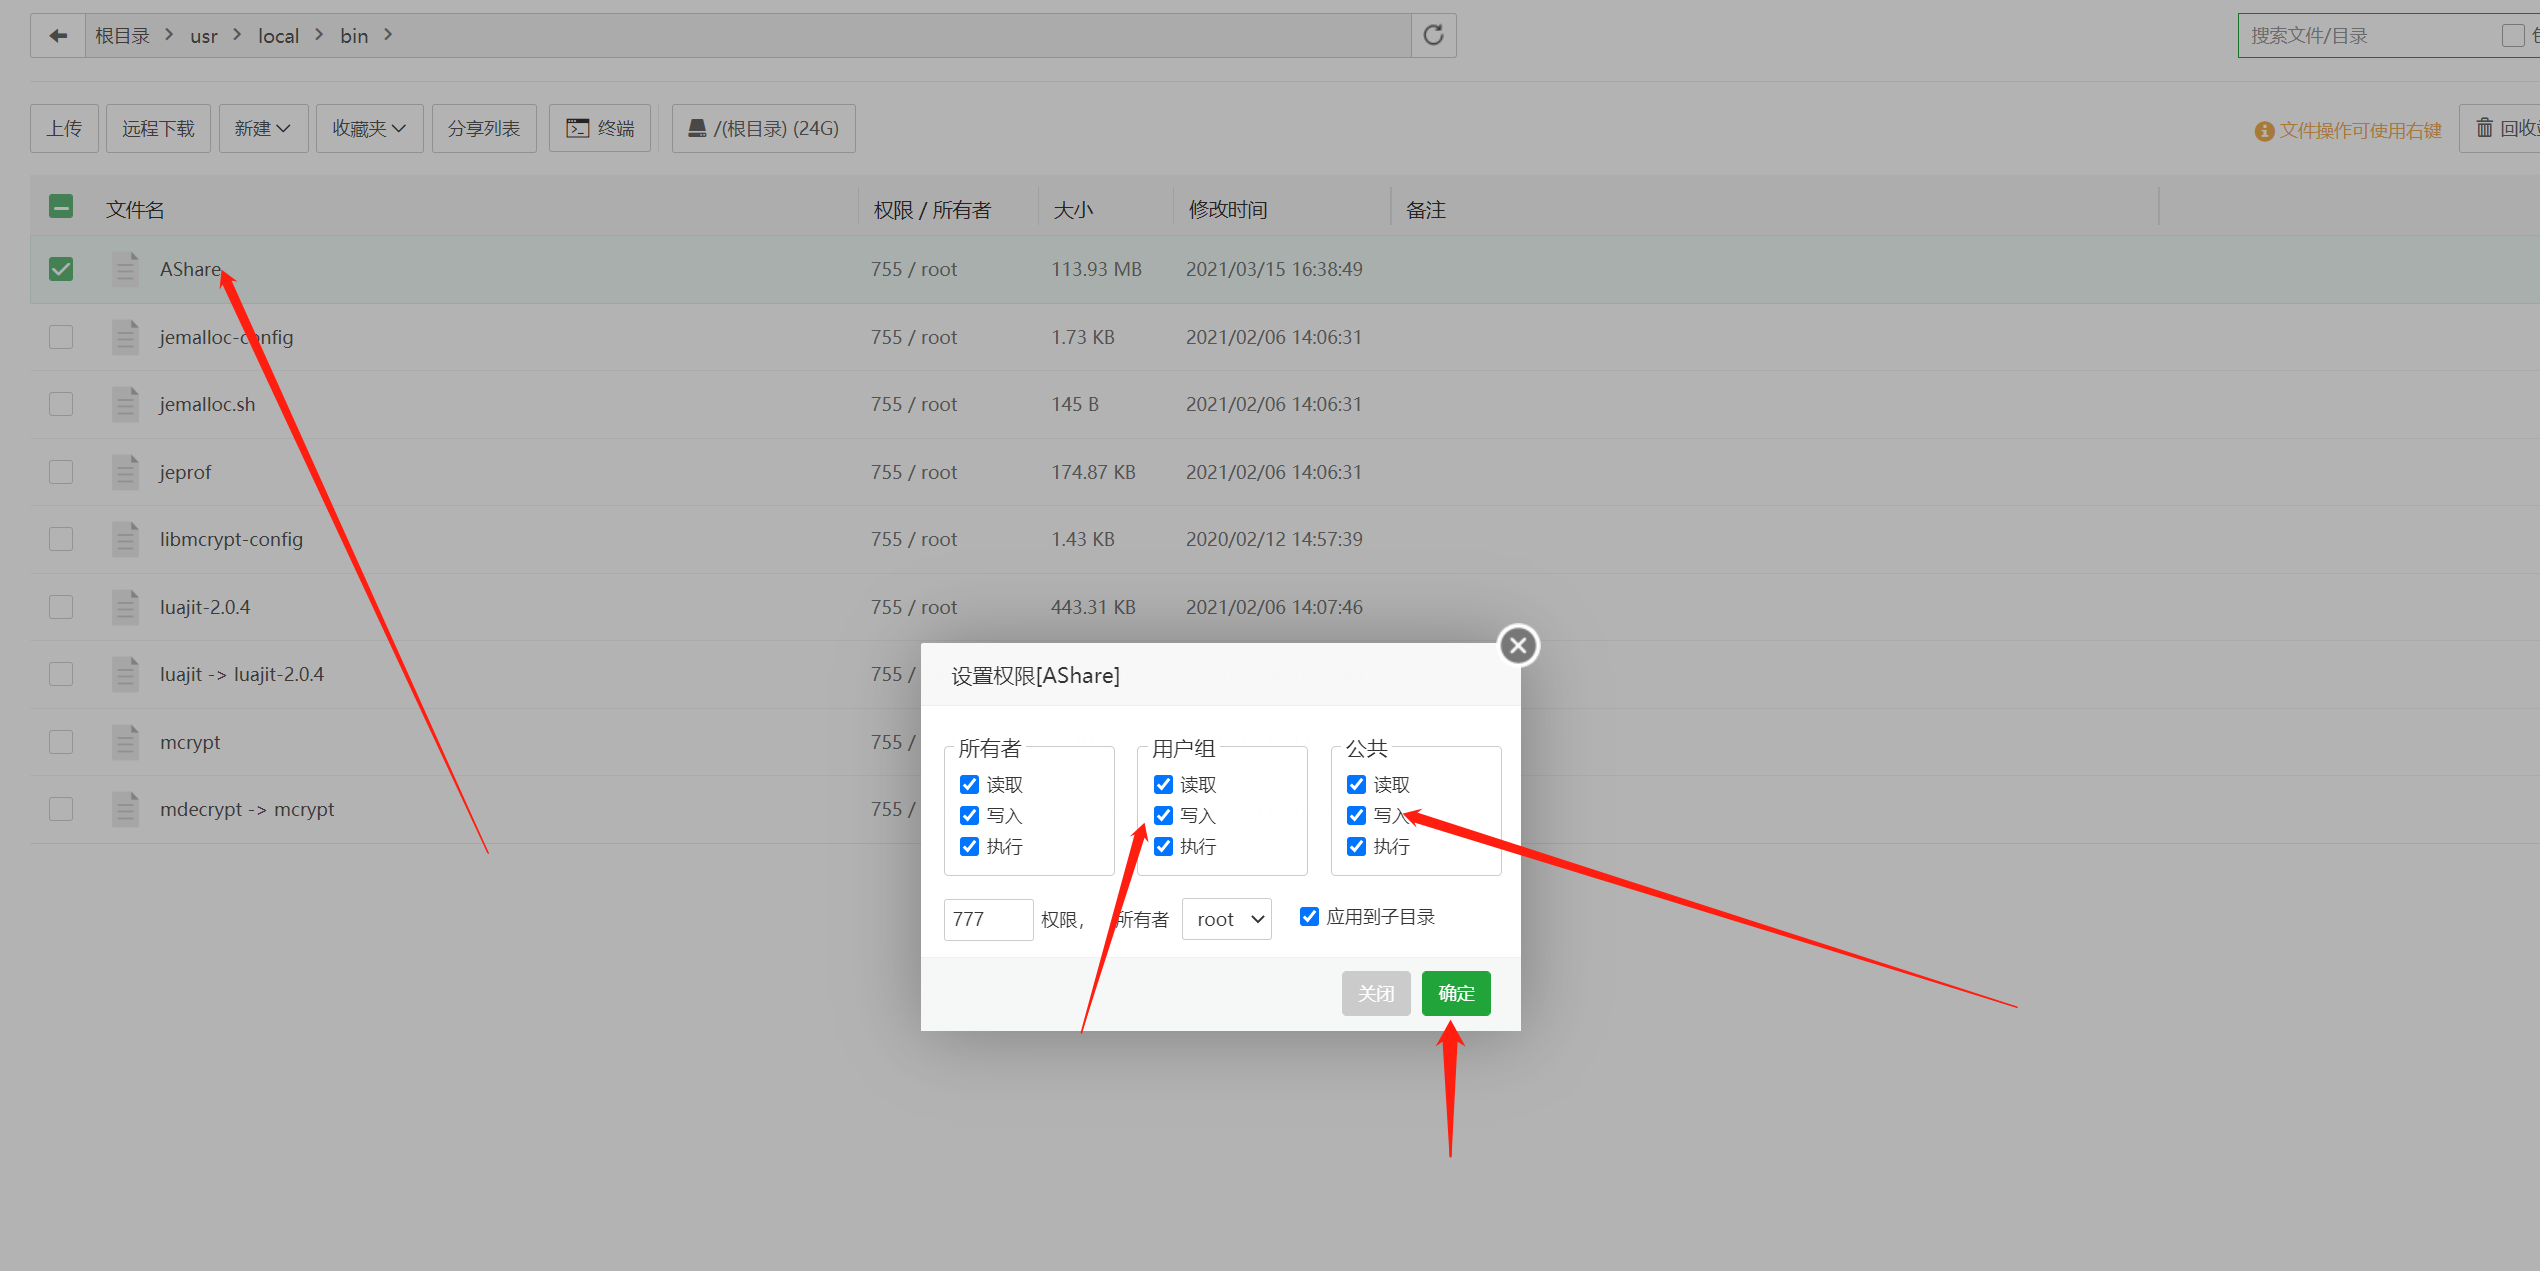This screenshot has width=2540, height=1271.
Task: Open the recycle bin trash icon
Action: click(x=2484, y=128)
